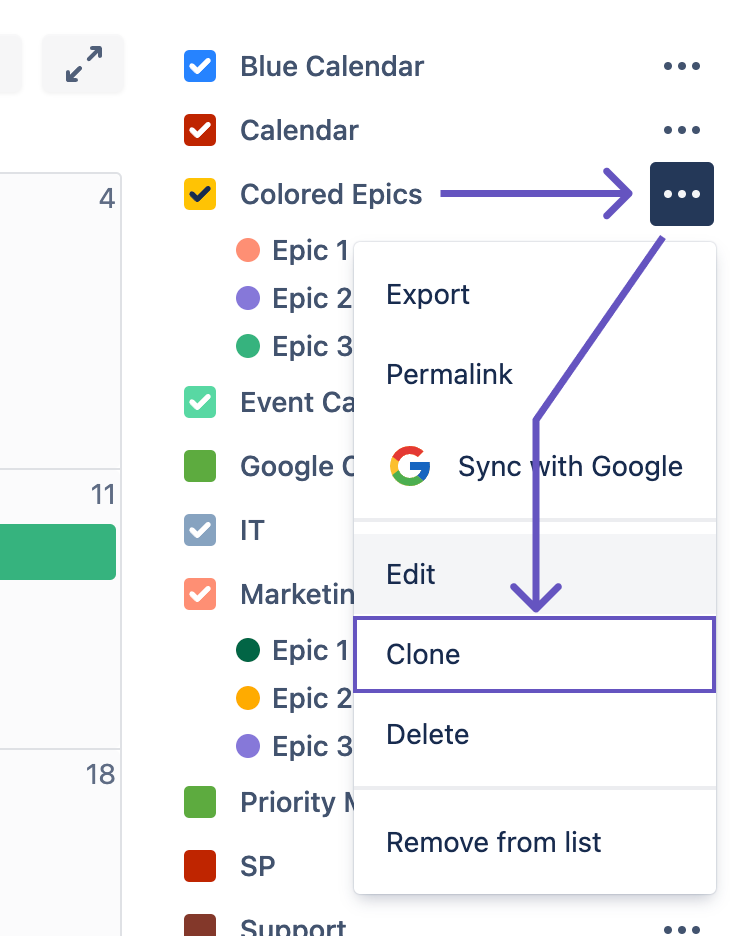This screenshot has width=756, height=936.
Task: Select Permalink in the menu
Action: tap(449, 375)
